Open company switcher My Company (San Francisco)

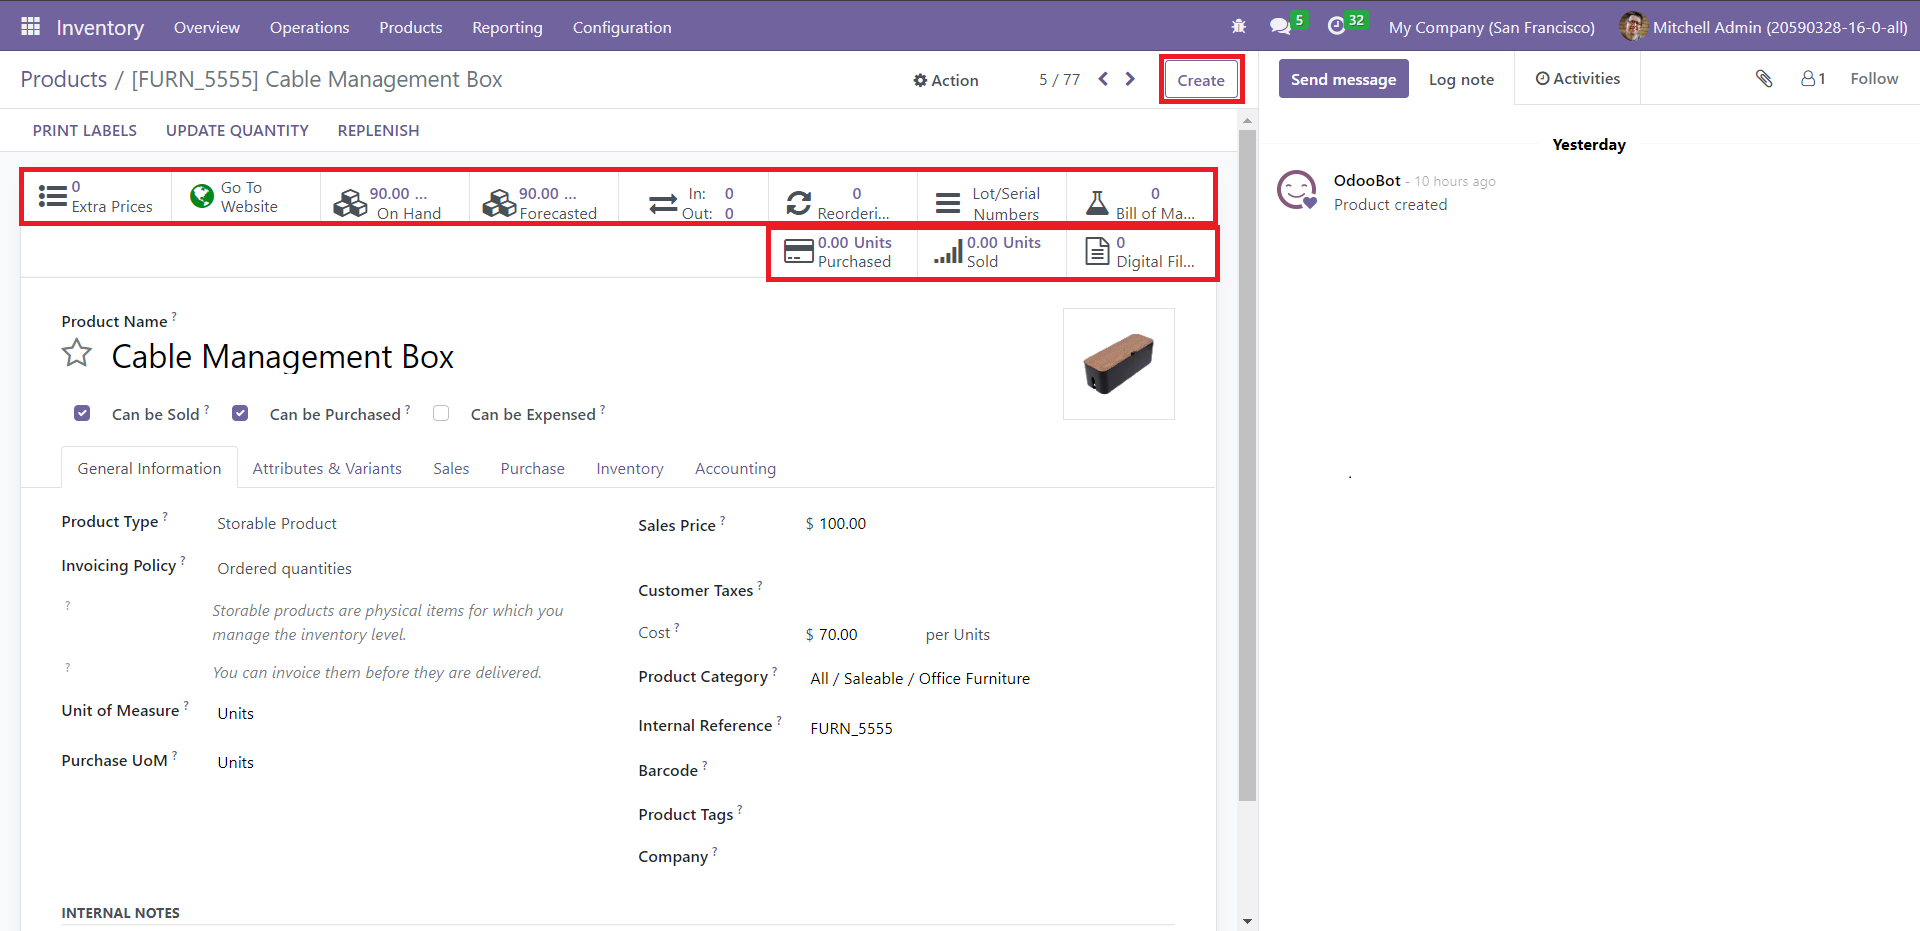tap(1491, 27)
